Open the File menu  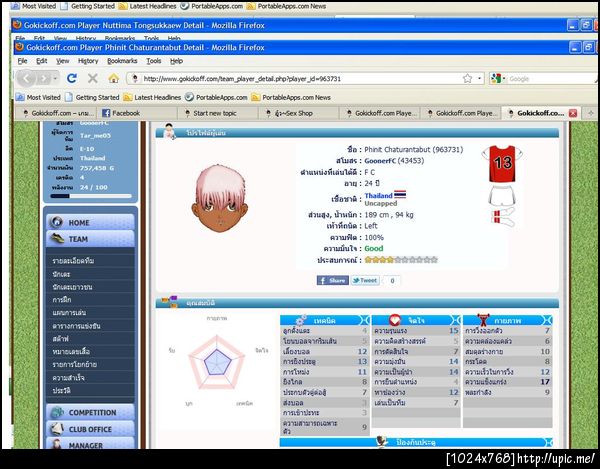click(23, 61)
